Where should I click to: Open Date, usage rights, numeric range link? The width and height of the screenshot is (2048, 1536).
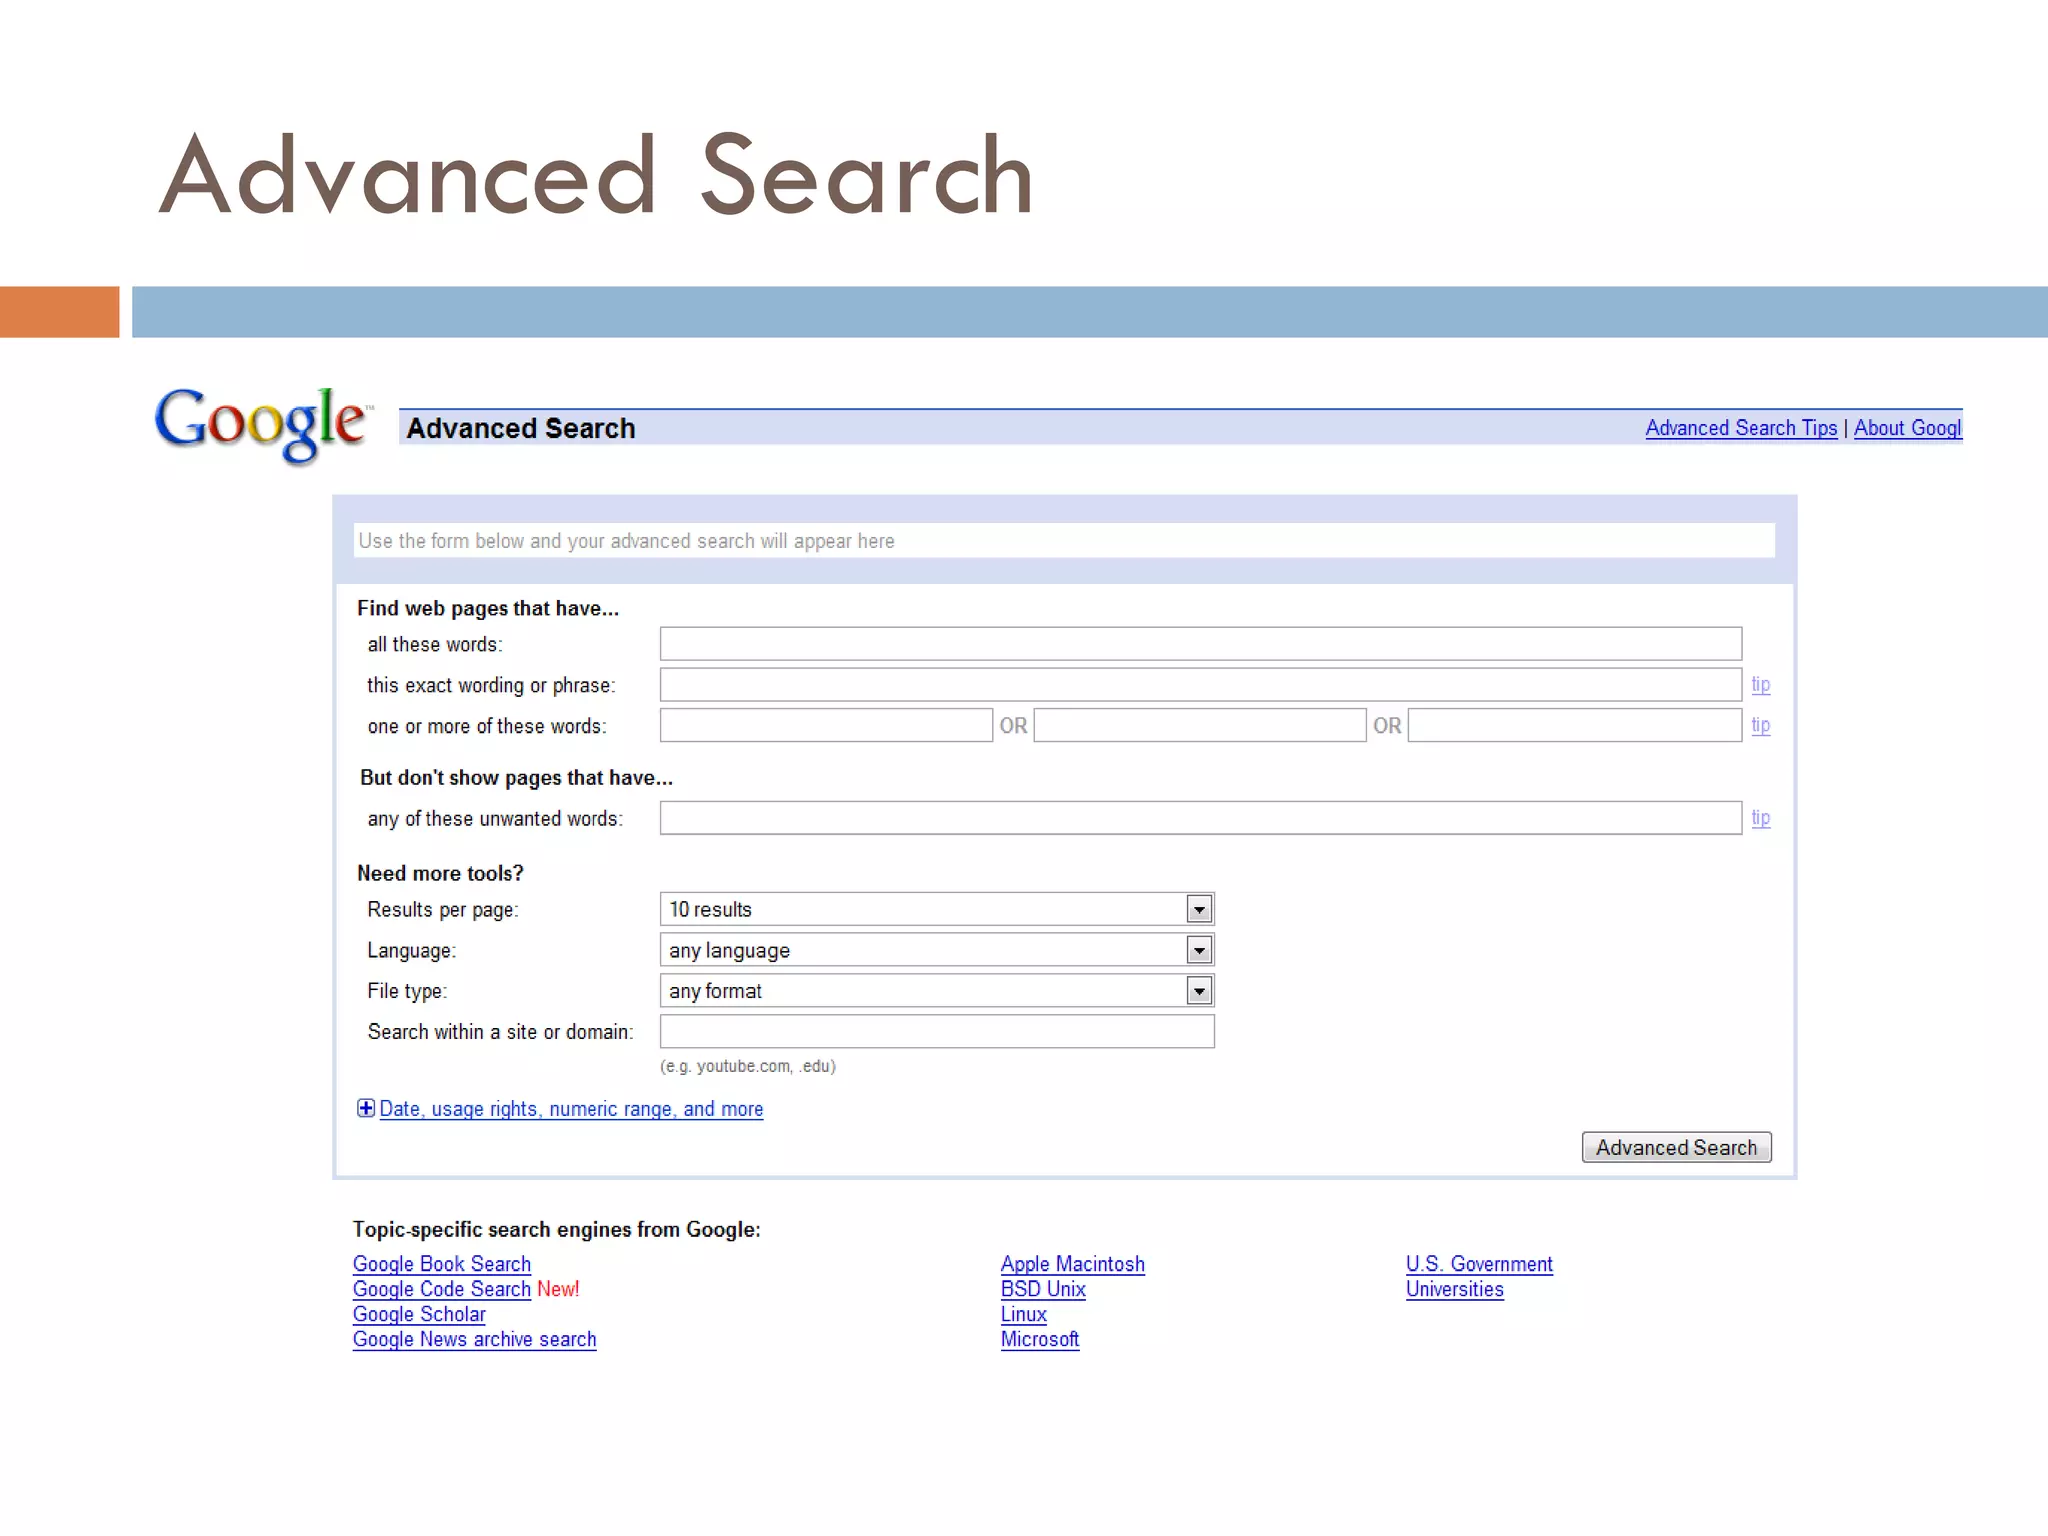(x=571, y=1109)
